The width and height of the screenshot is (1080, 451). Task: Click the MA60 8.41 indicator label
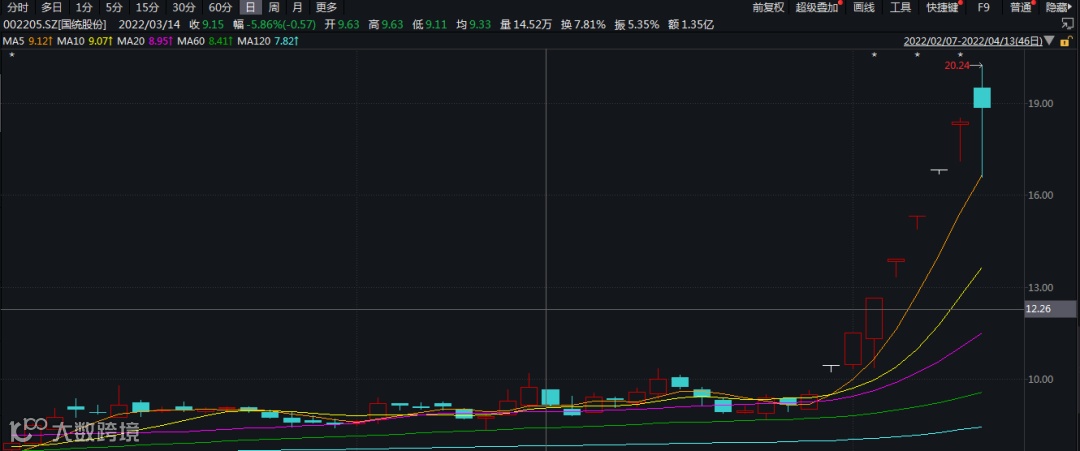point(205,41)
